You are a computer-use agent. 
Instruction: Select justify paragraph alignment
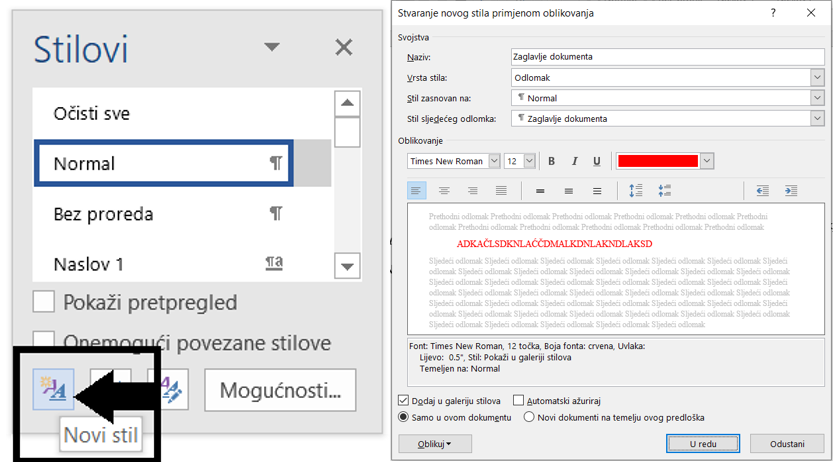(501, 190)
